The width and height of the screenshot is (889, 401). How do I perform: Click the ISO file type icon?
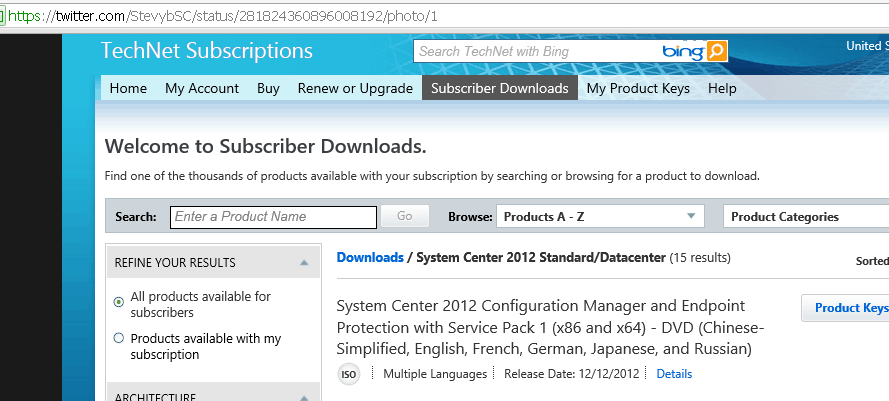(349, 374)
